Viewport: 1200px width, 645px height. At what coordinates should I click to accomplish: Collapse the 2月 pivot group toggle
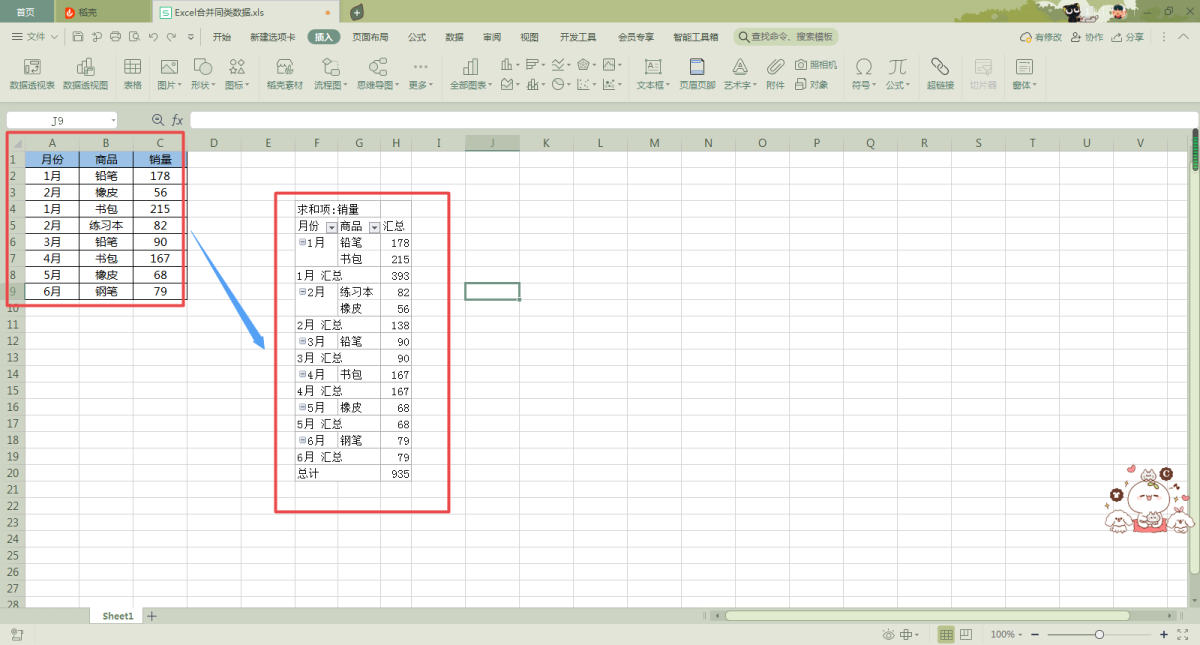click(302, 292)
